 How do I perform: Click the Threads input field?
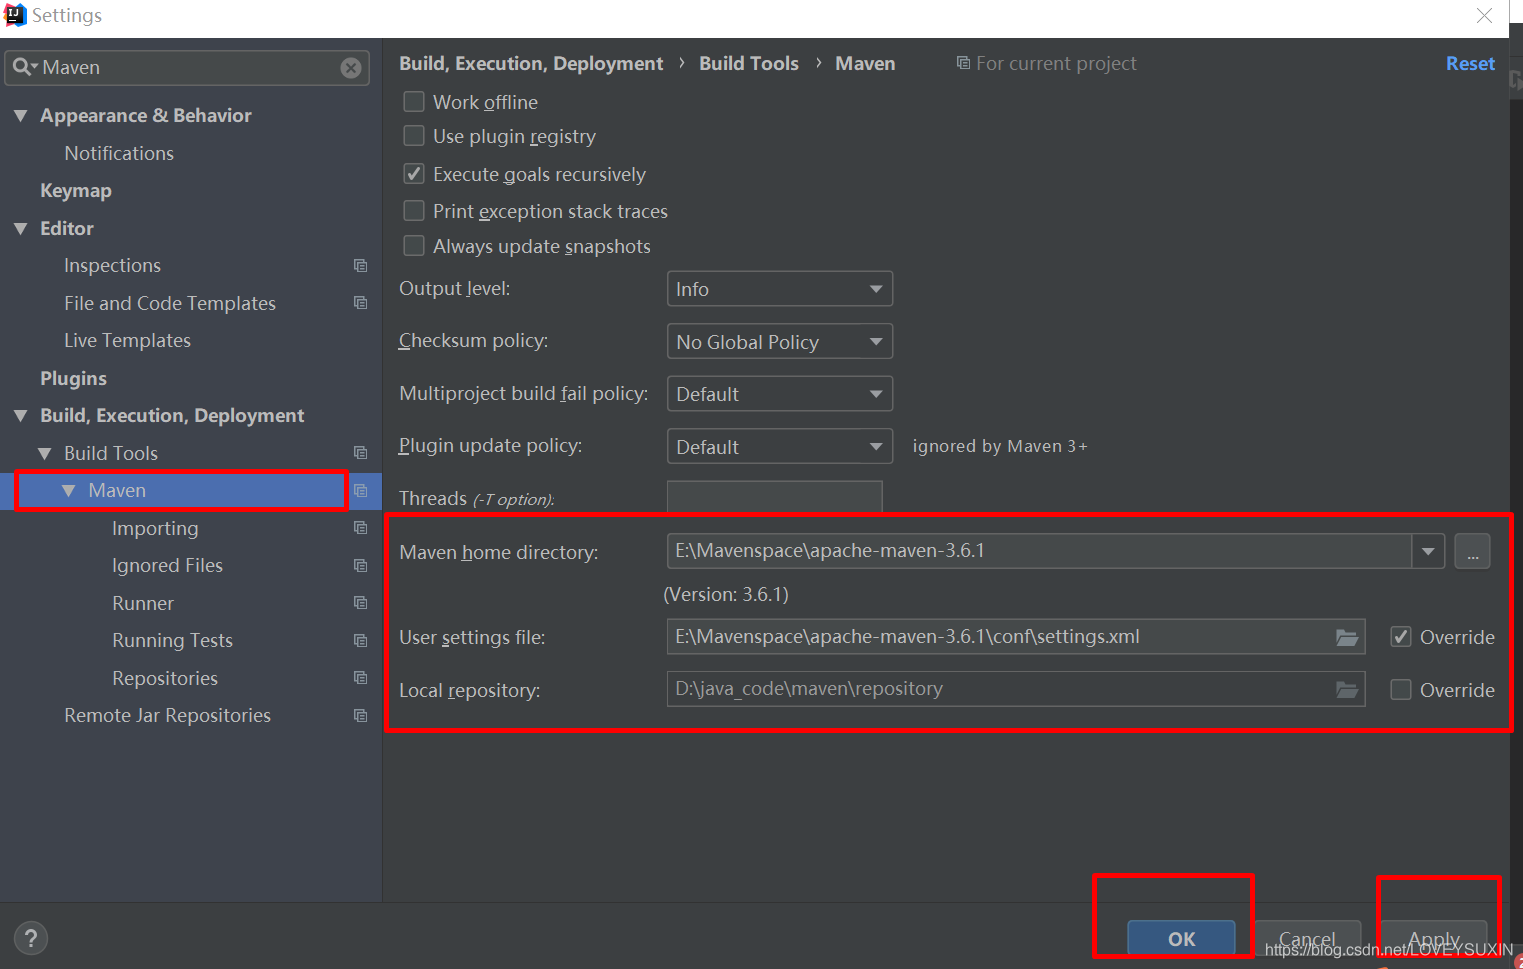tap(775, 497)
